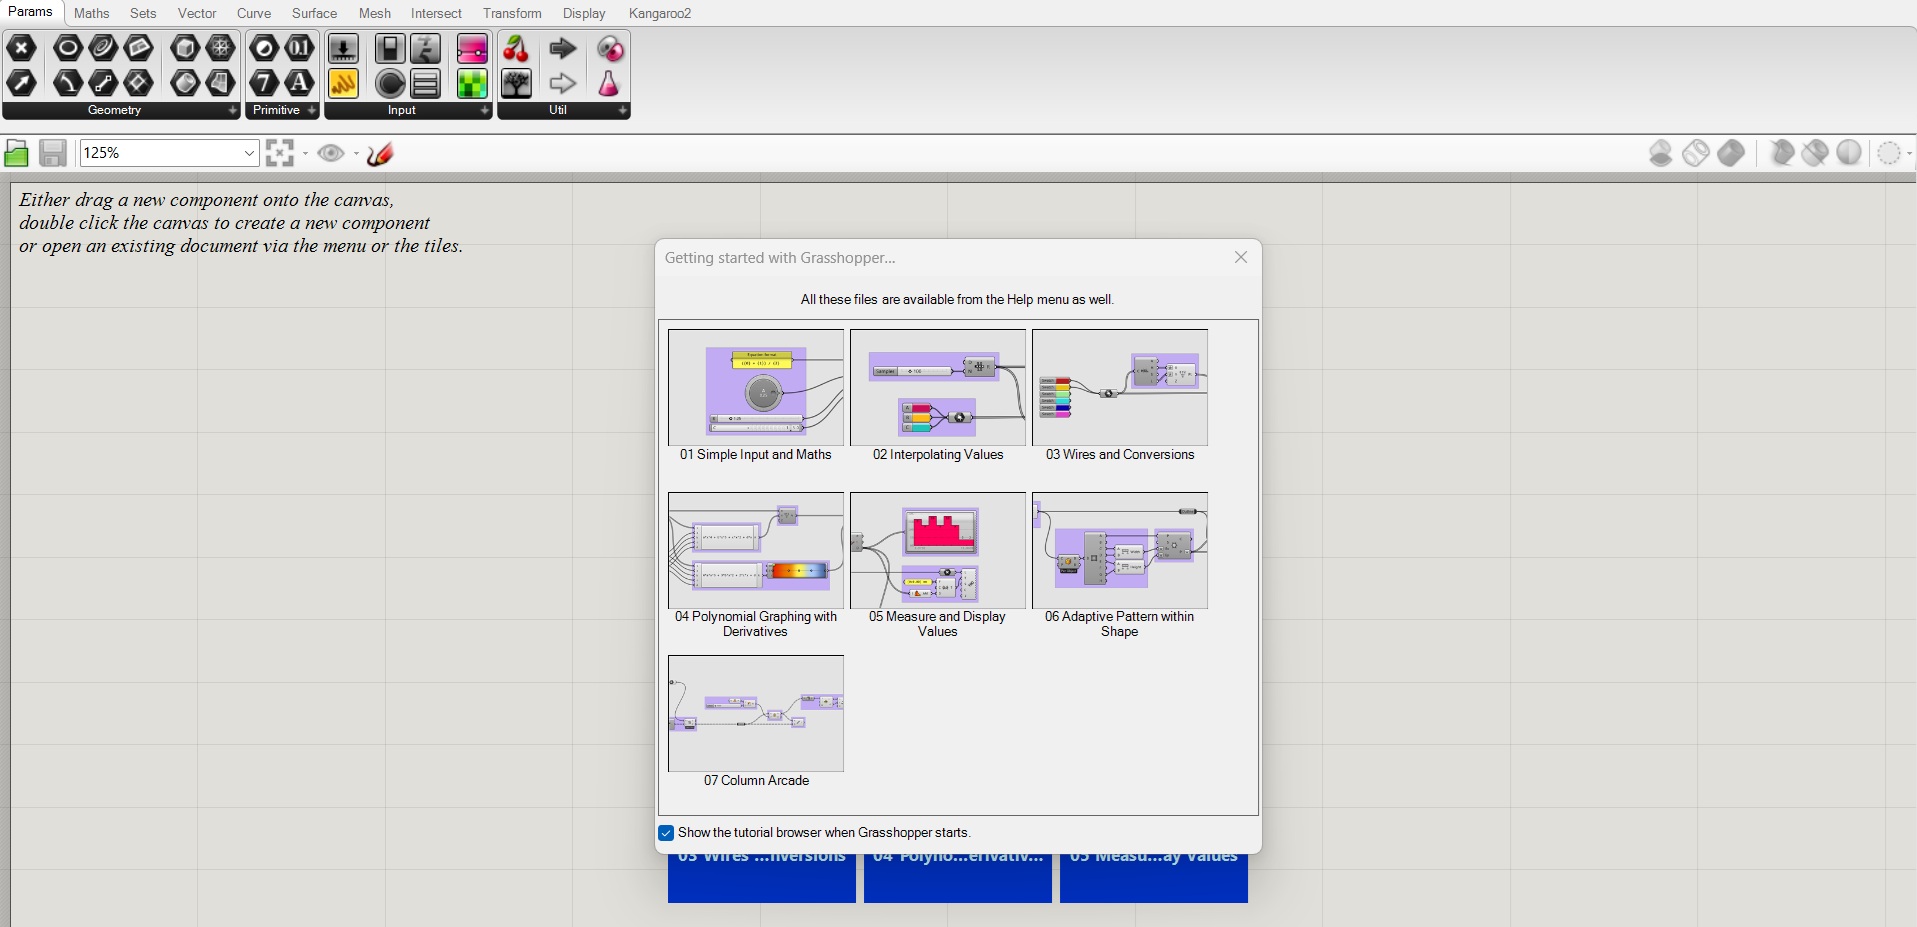Select the Gradient component green checker icon
The image size is (1917, 927).
tap(472, 84)
